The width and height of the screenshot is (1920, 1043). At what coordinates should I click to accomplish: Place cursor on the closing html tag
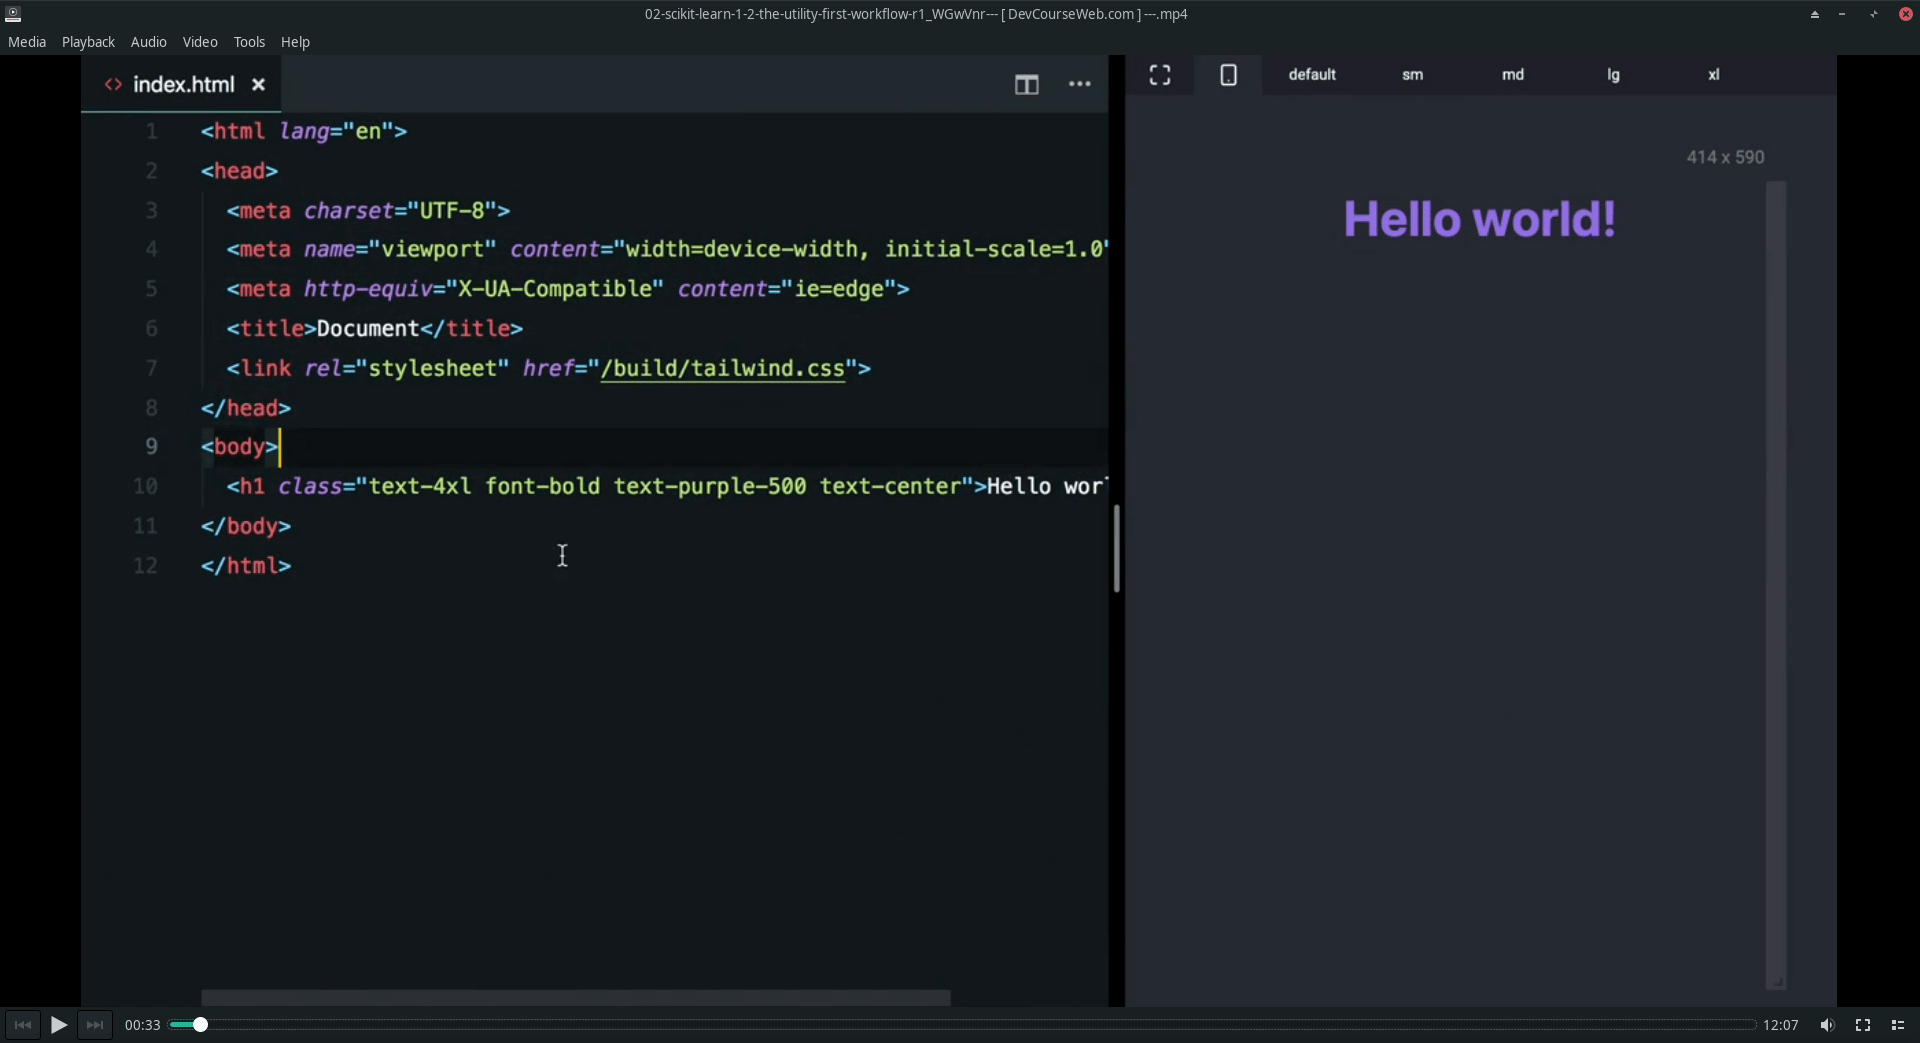246,566
